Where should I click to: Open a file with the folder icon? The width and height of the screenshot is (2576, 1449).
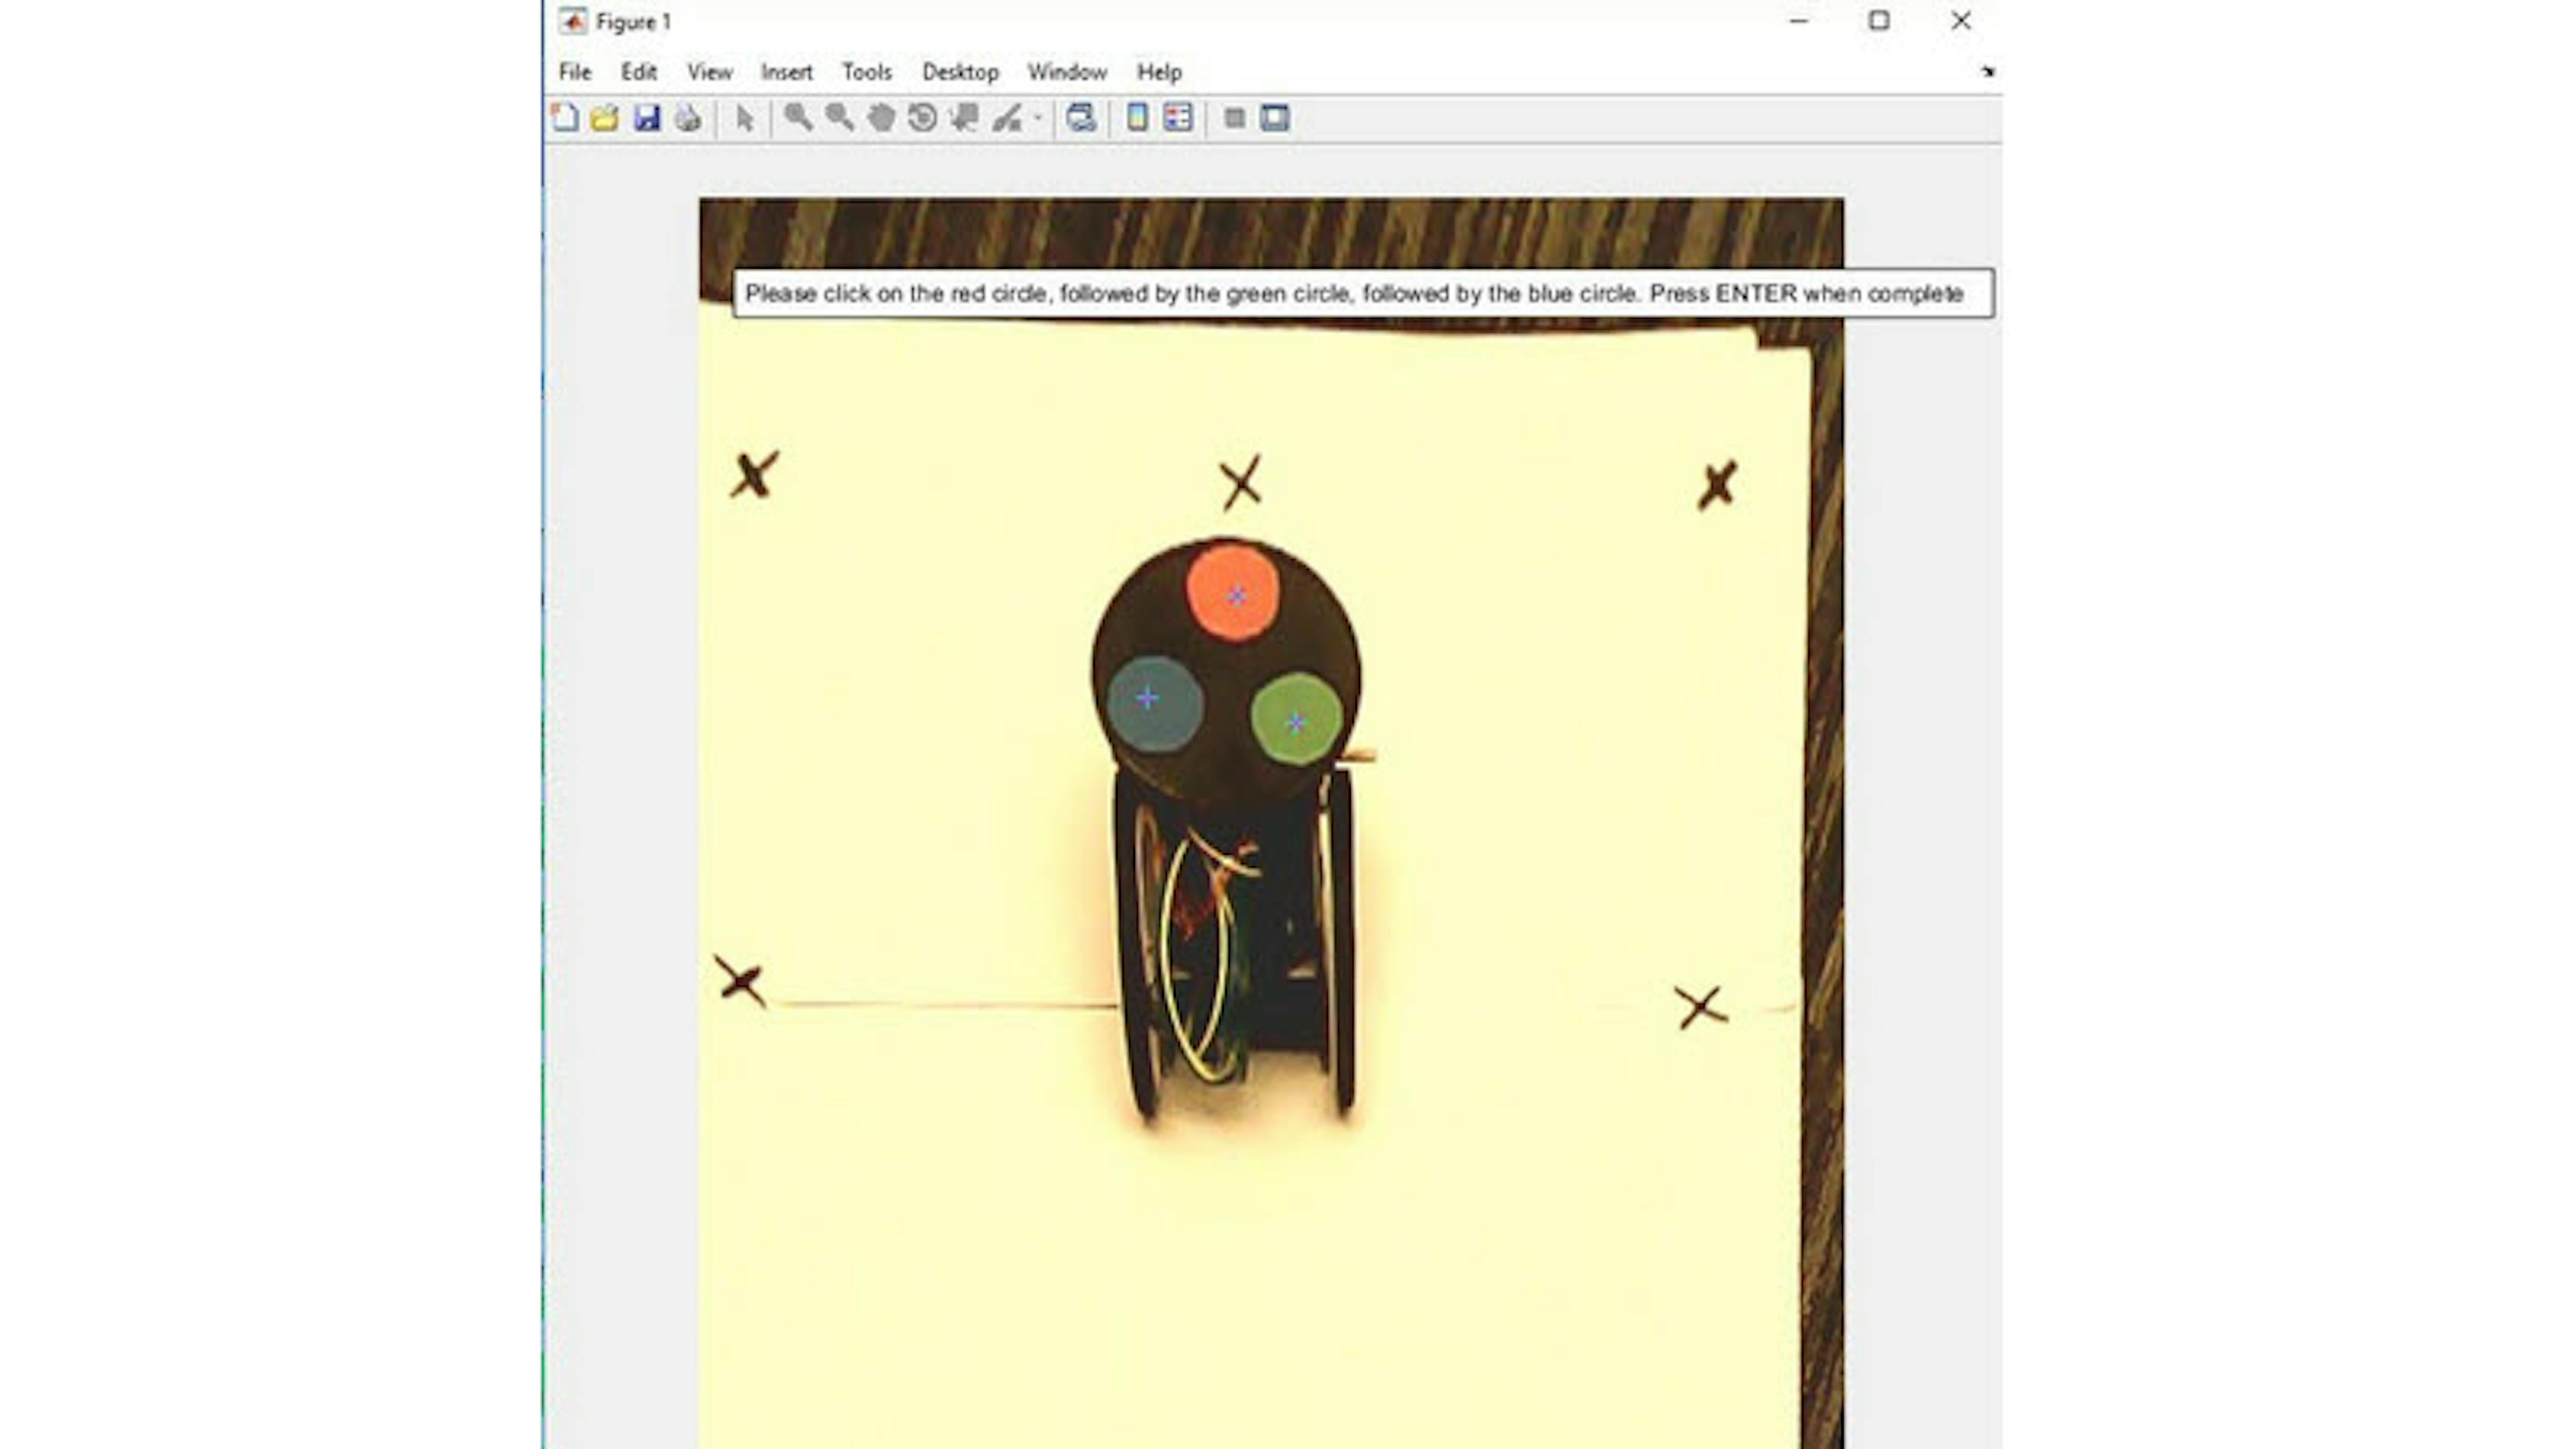pos(605,118)
